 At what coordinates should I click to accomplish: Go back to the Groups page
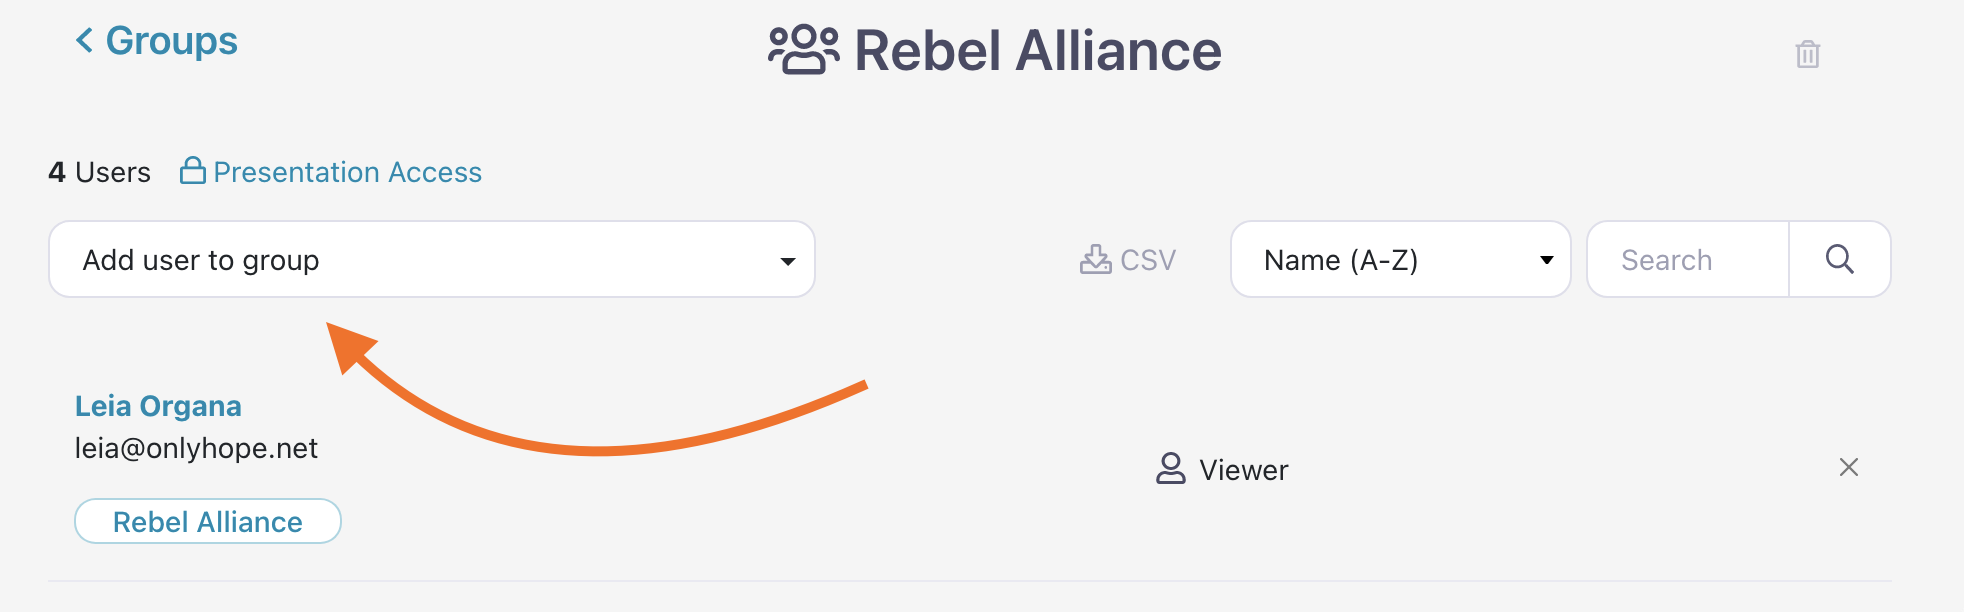pyautogui.click(x=171, y=41)
